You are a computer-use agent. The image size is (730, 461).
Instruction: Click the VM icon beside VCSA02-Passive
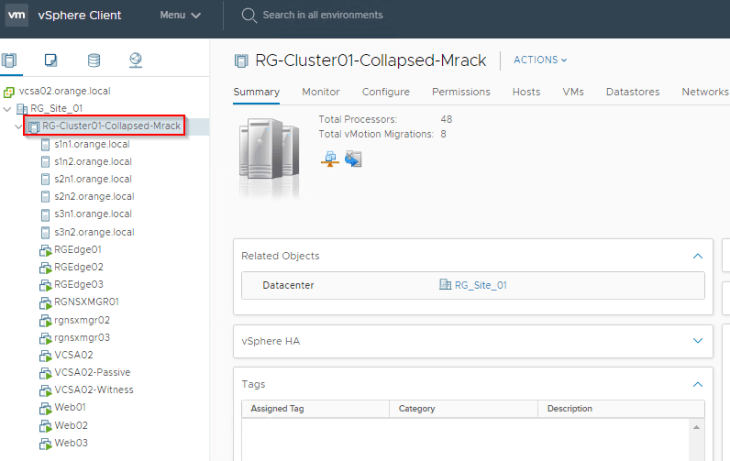click(45, 373)
